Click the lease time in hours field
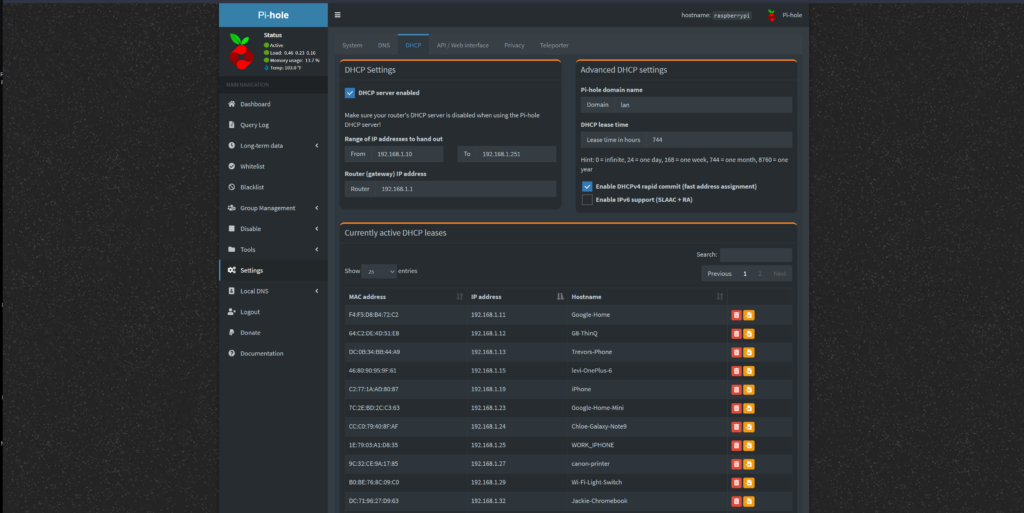The width and height of the screenshot is (1024, 513). point(719,140)
